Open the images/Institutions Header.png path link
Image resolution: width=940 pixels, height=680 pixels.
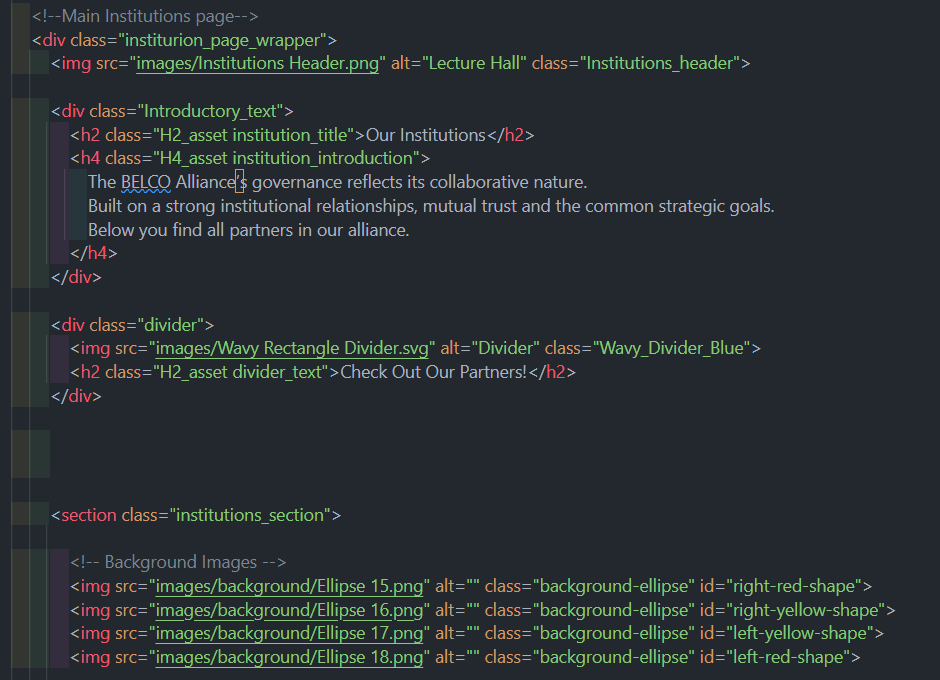coord(258,64)
